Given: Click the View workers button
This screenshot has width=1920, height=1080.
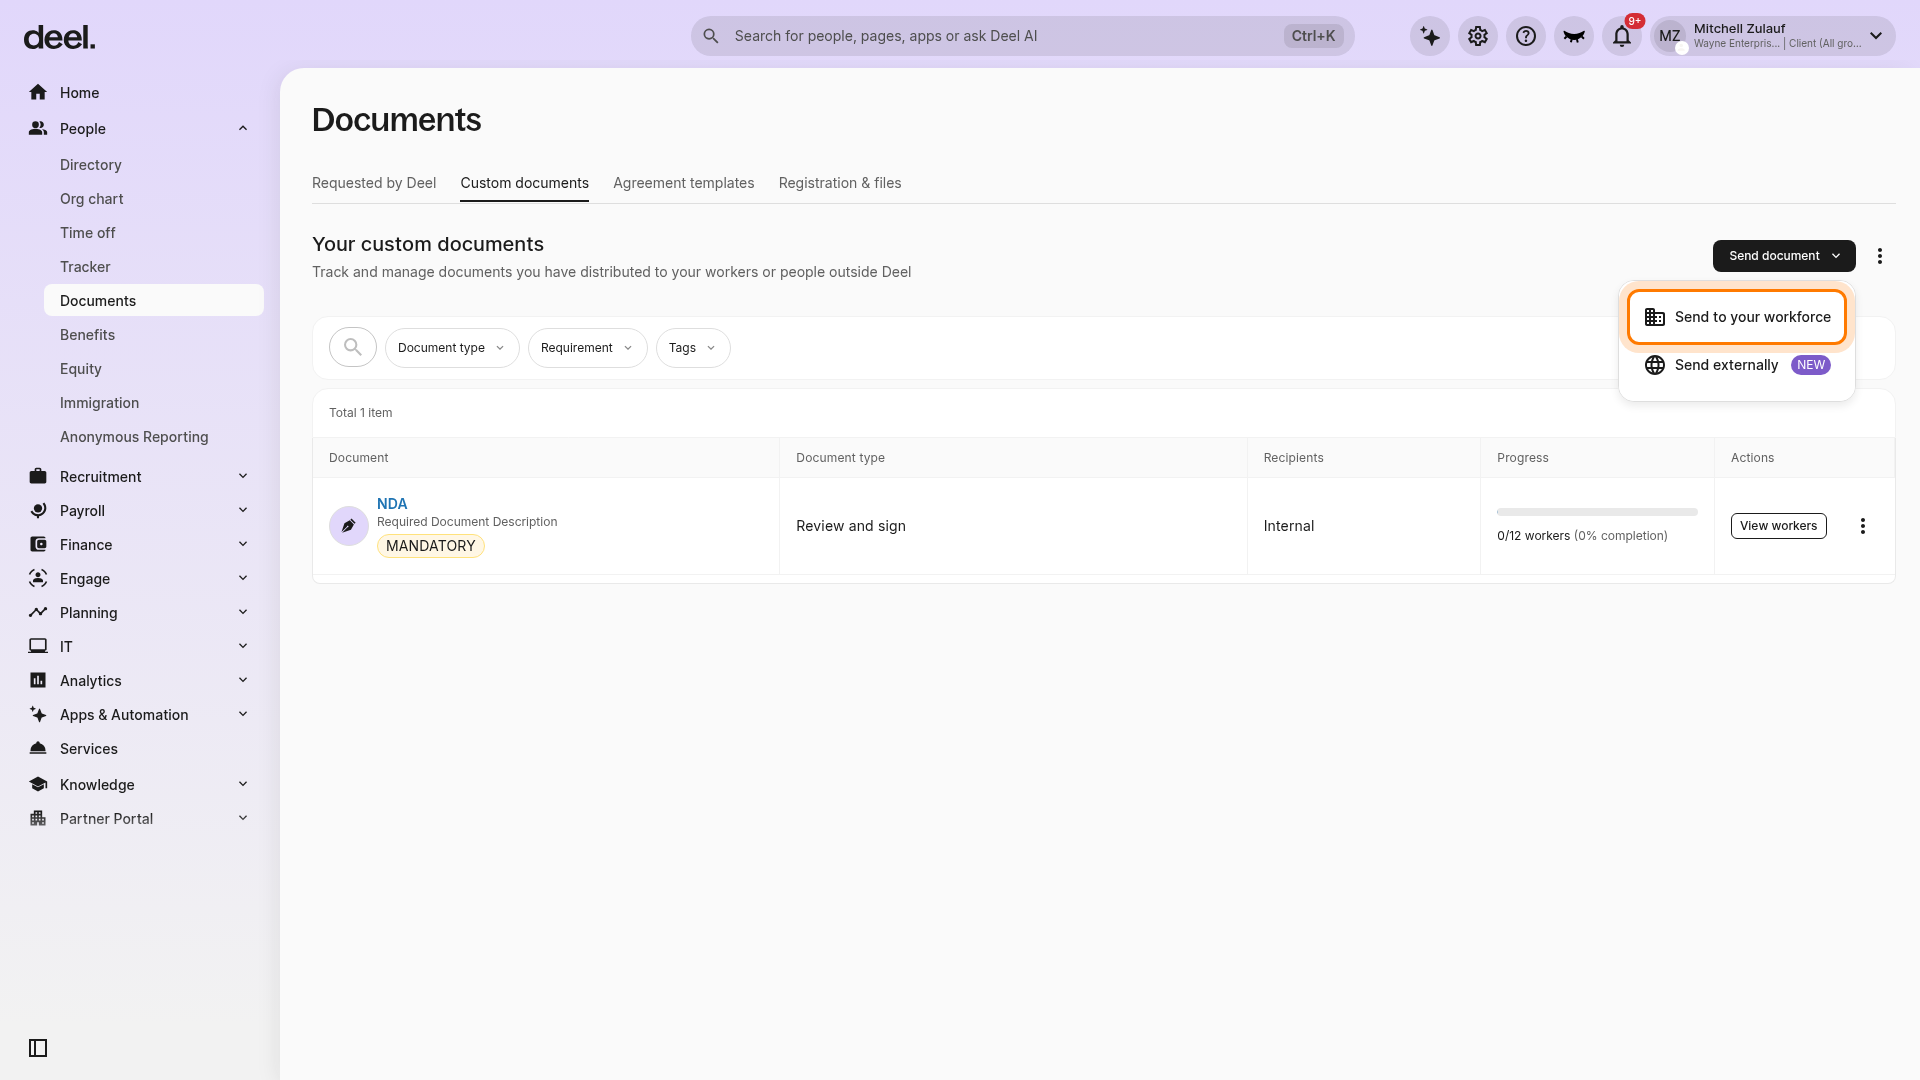Looking at the screenshot, I should point(1778,526).
